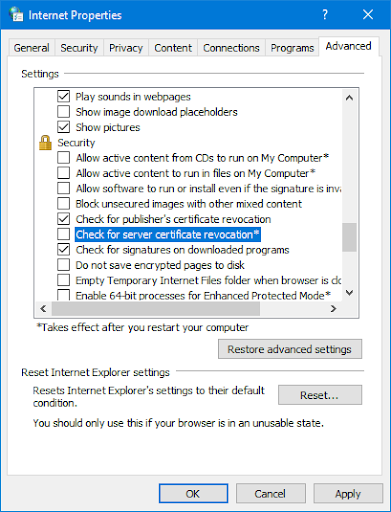Click Restore advanced settings button

290,349
